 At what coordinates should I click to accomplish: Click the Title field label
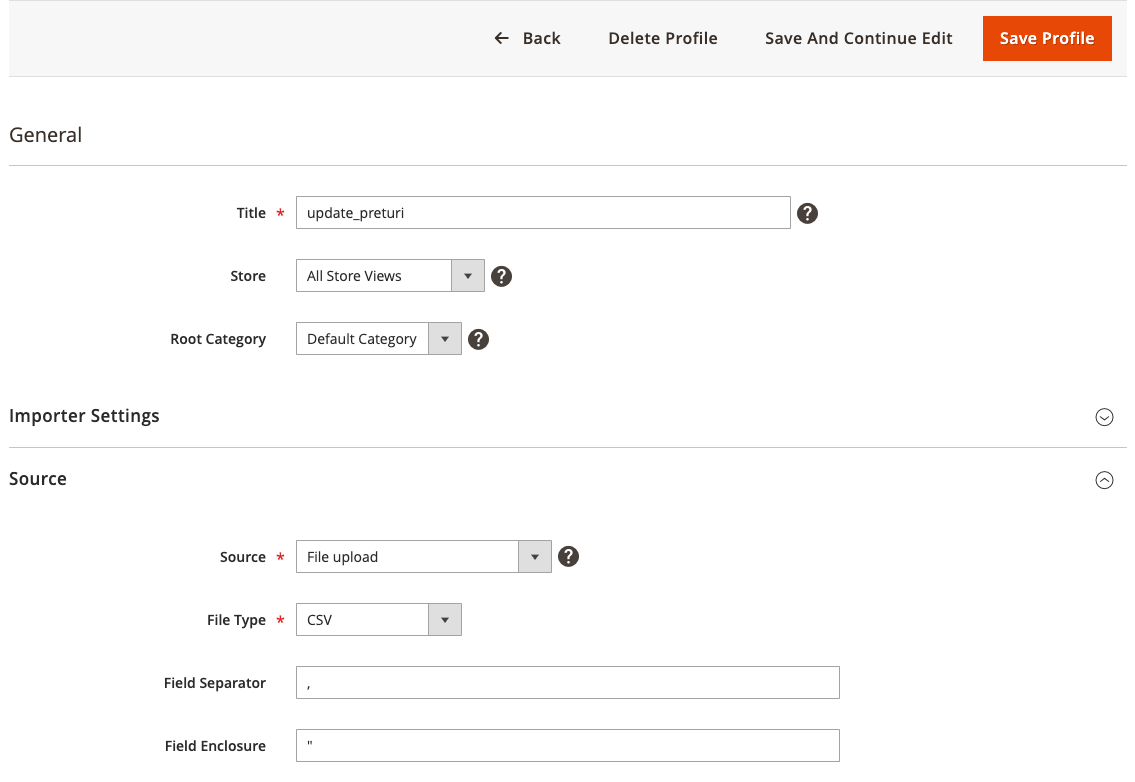coord(251,214)
